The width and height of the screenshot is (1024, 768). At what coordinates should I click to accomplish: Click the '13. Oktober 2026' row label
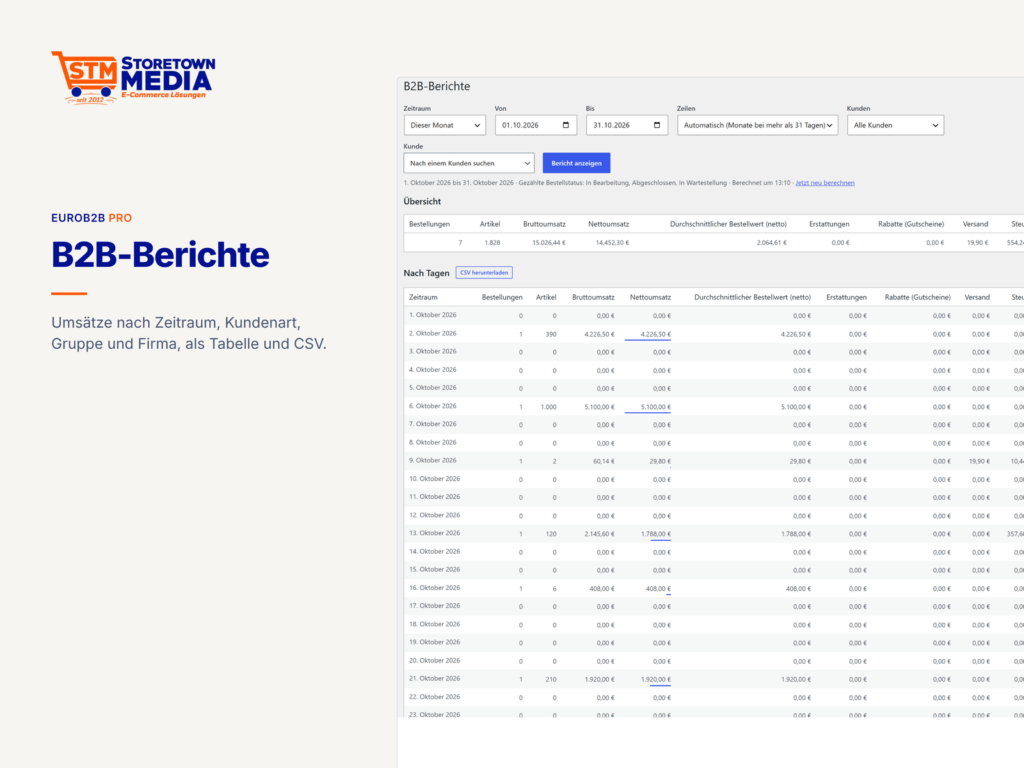434,534
